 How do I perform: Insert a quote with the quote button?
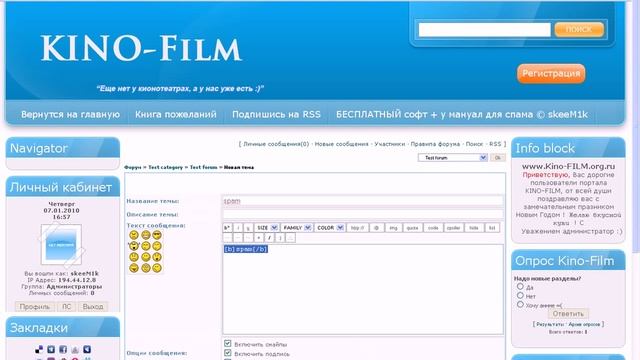click(413, 228)
